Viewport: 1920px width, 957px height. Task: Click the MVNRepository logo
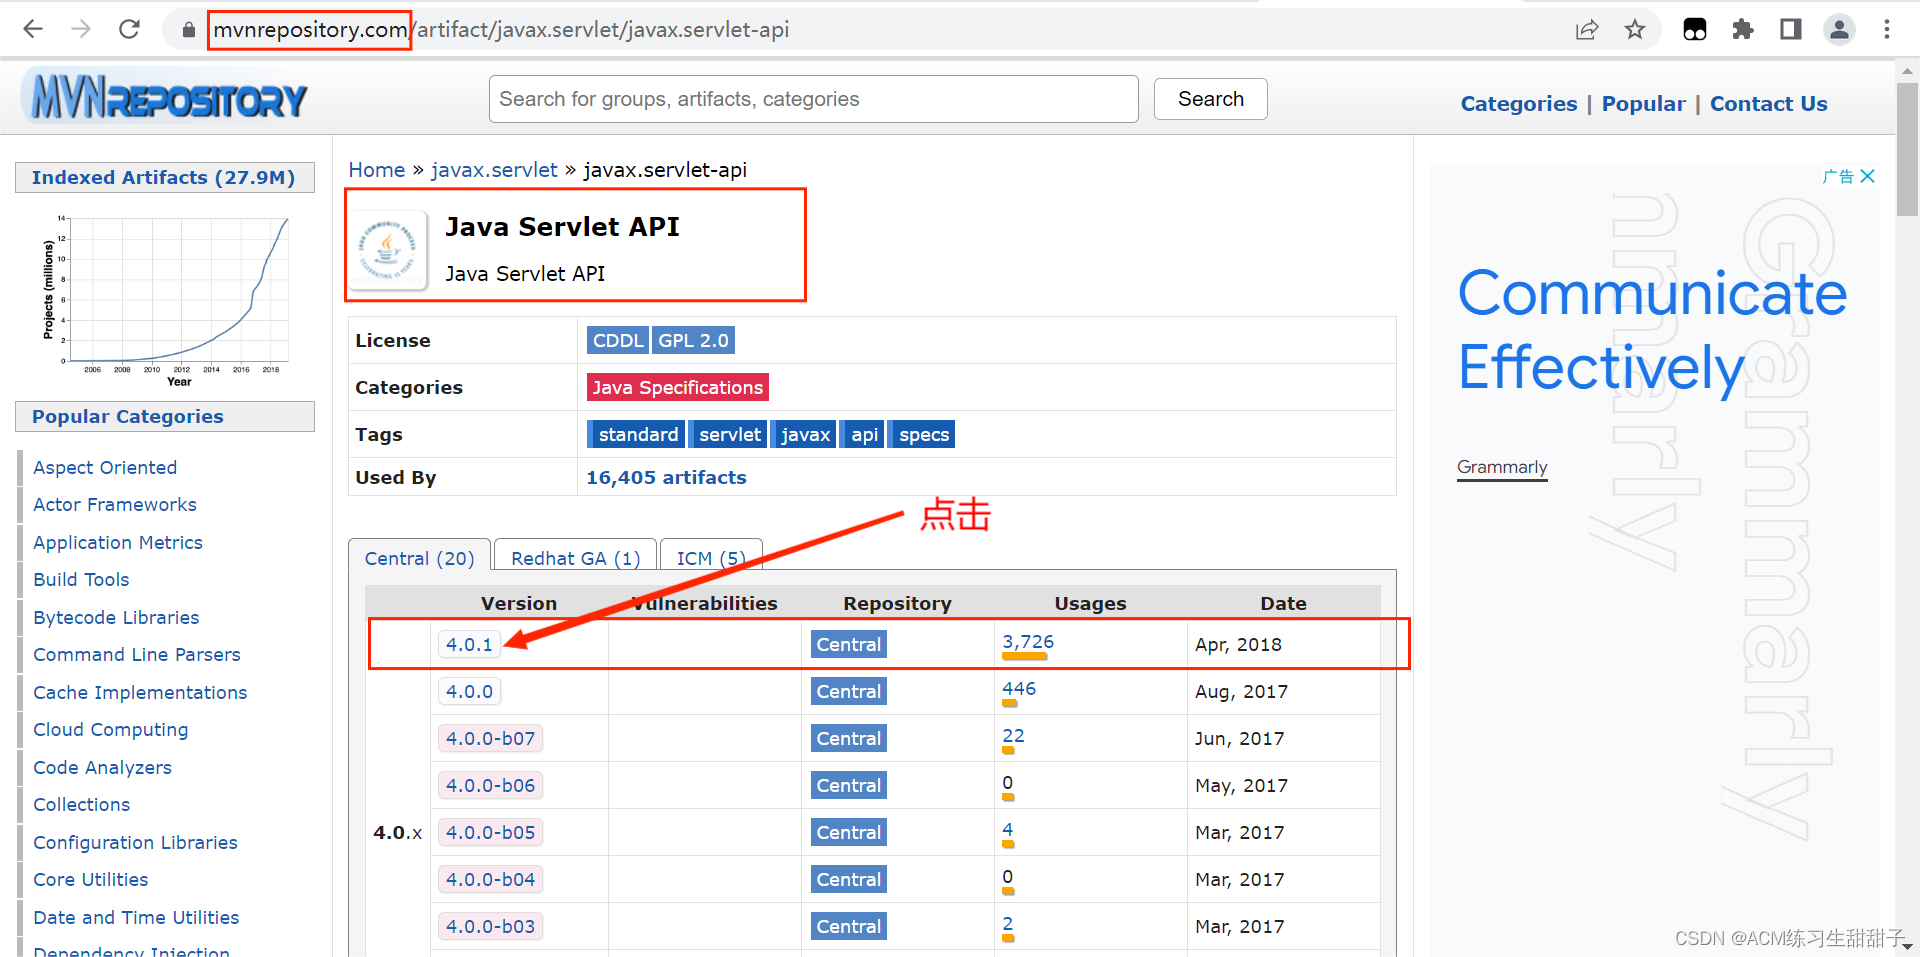(x=165, y=98)
